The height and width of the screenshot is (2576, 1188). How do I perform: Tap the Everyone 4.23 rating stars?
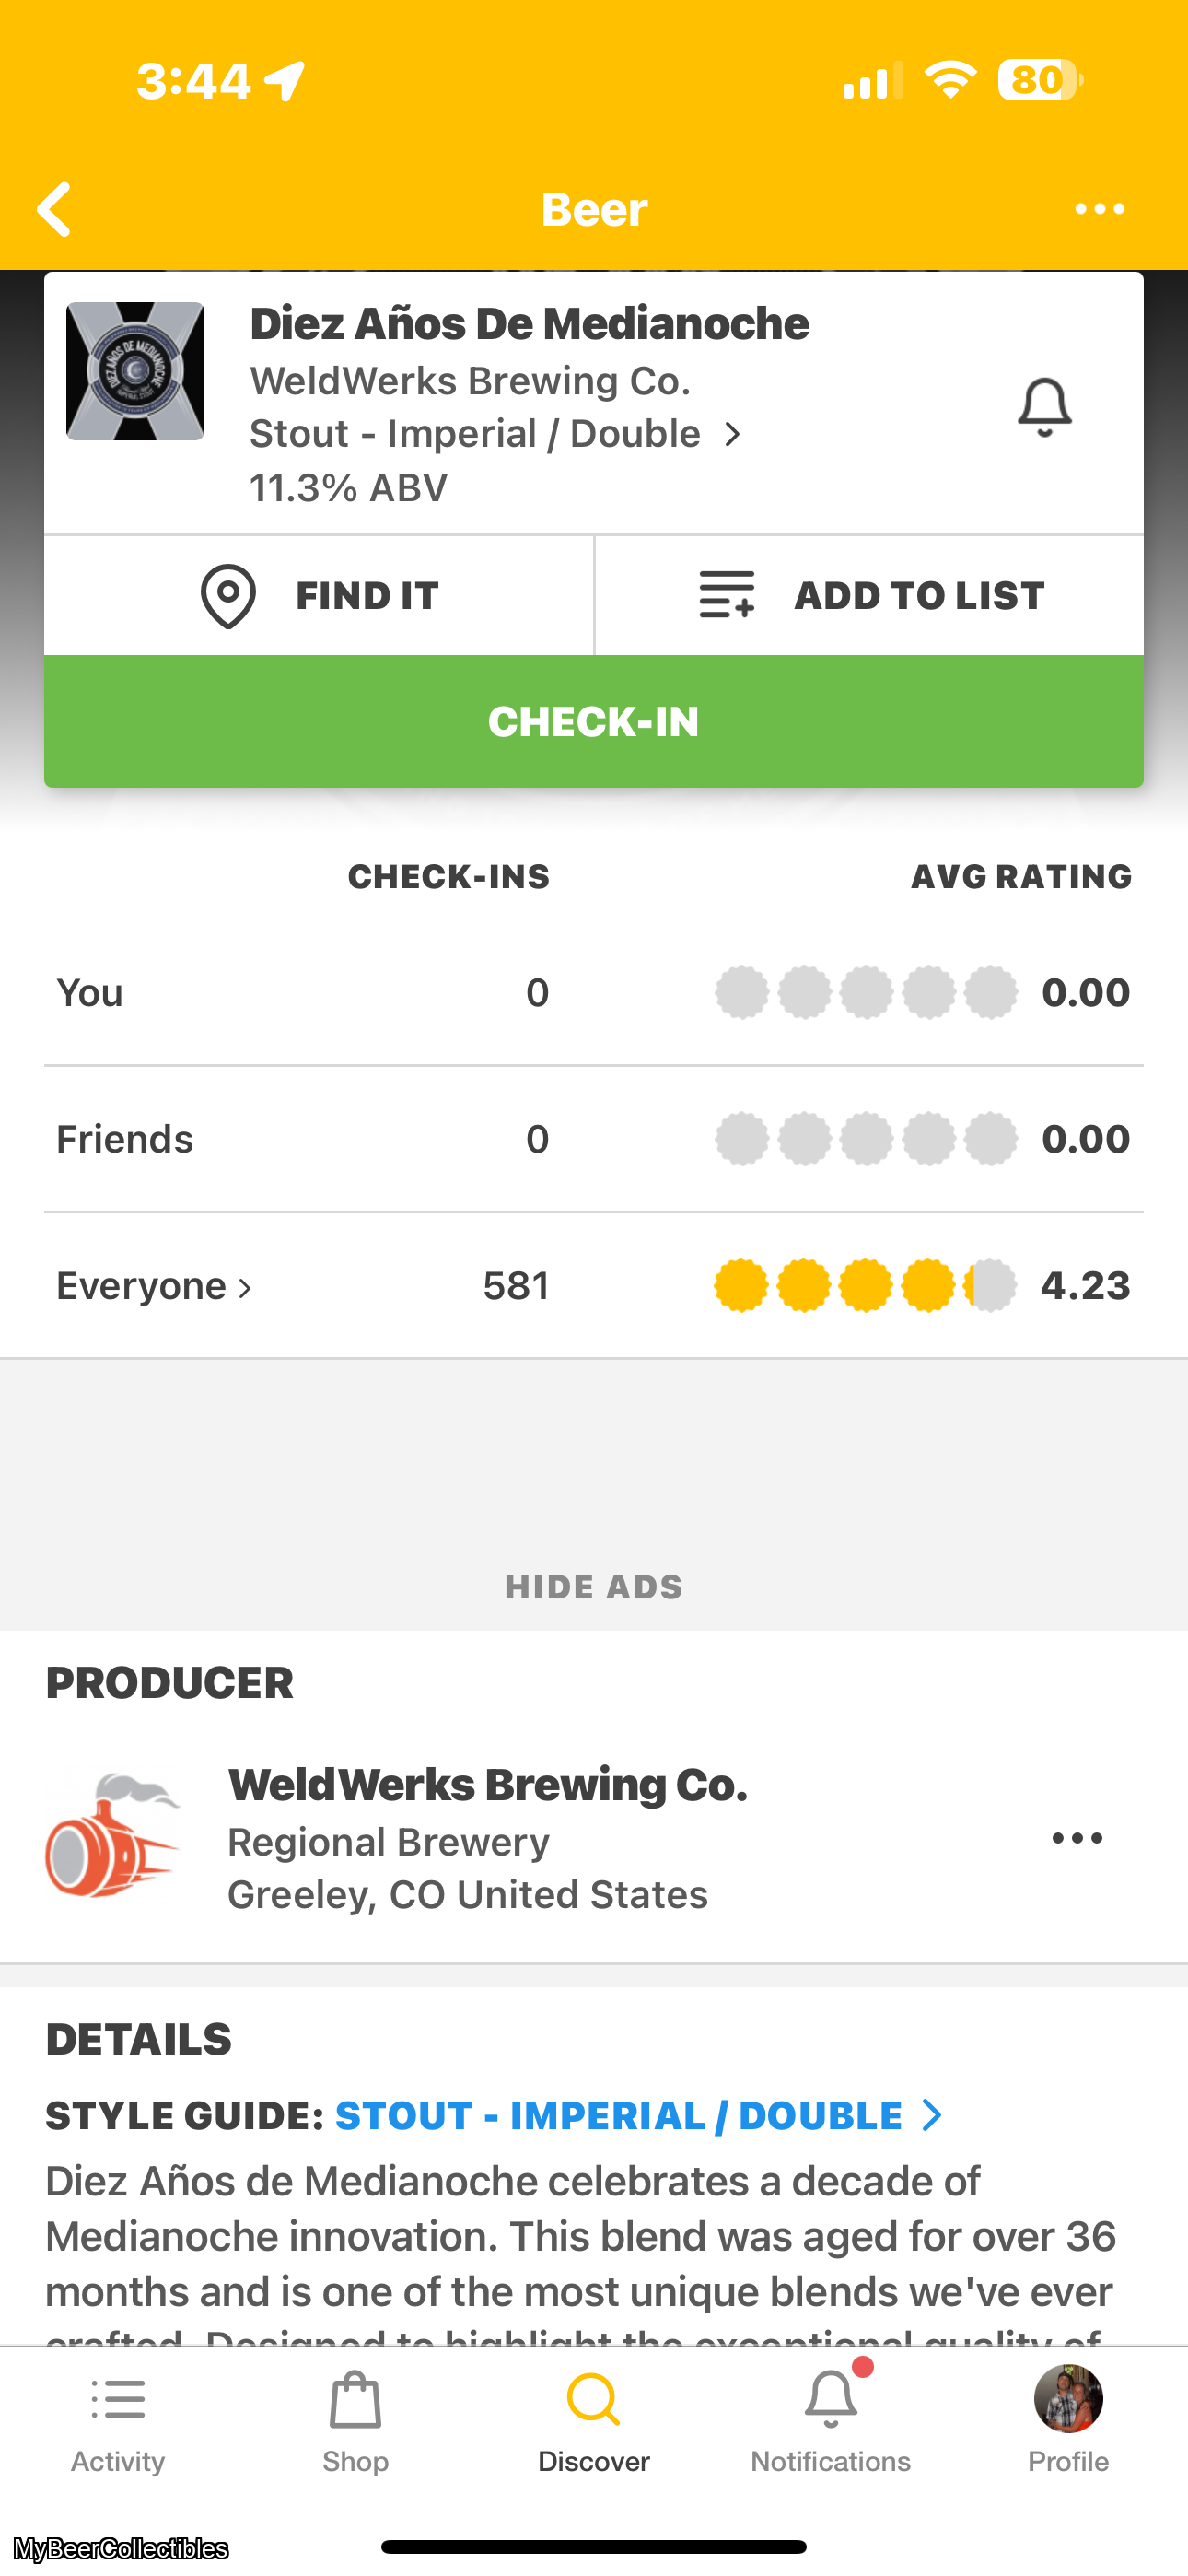(865, 1286)
